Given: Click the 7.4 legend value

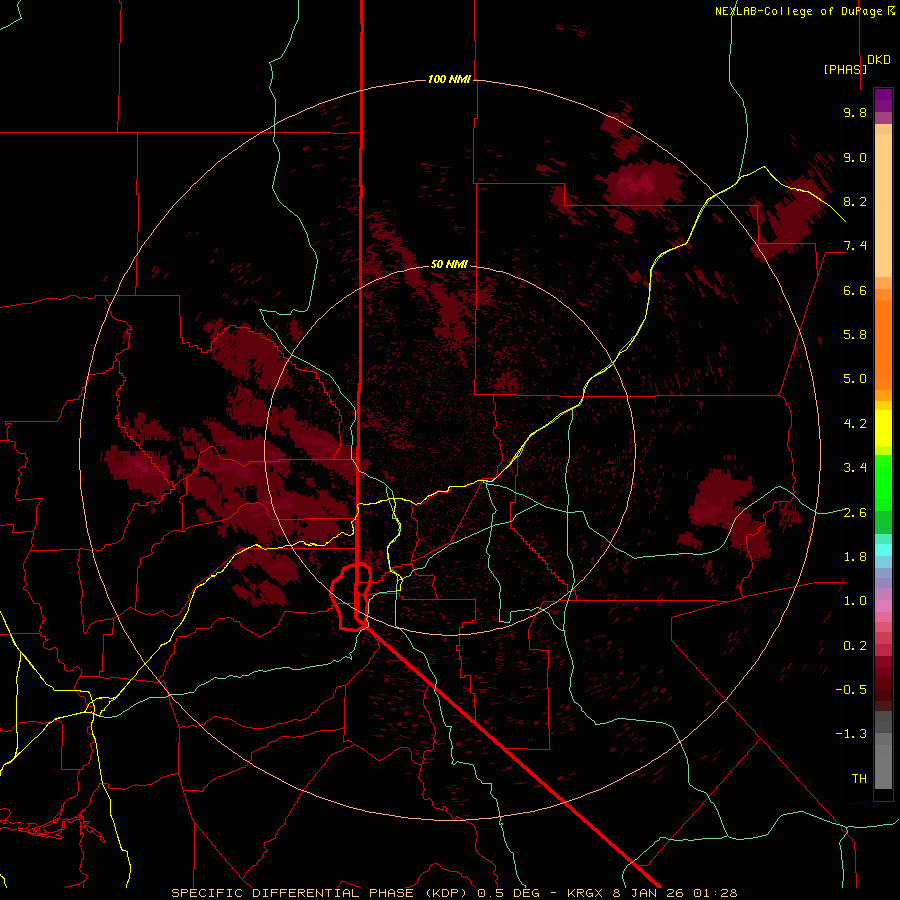Looking at the screenshot, I should tap(855, 246).
